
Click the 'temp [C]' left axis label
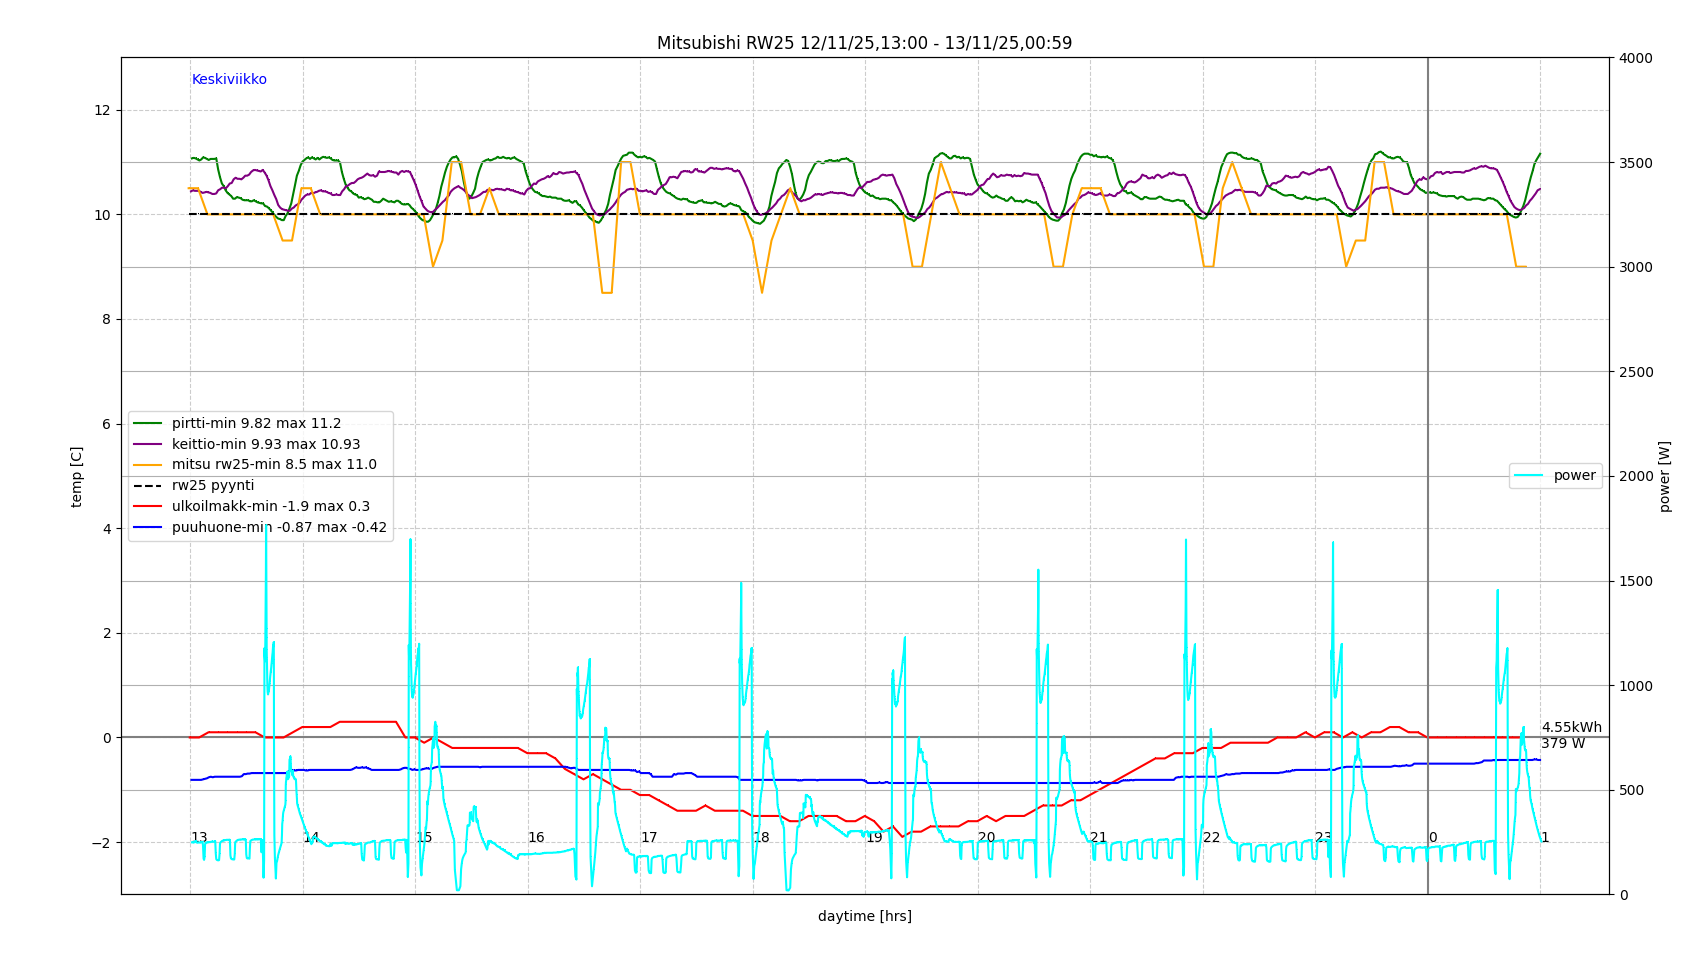[x=77, y=477]
